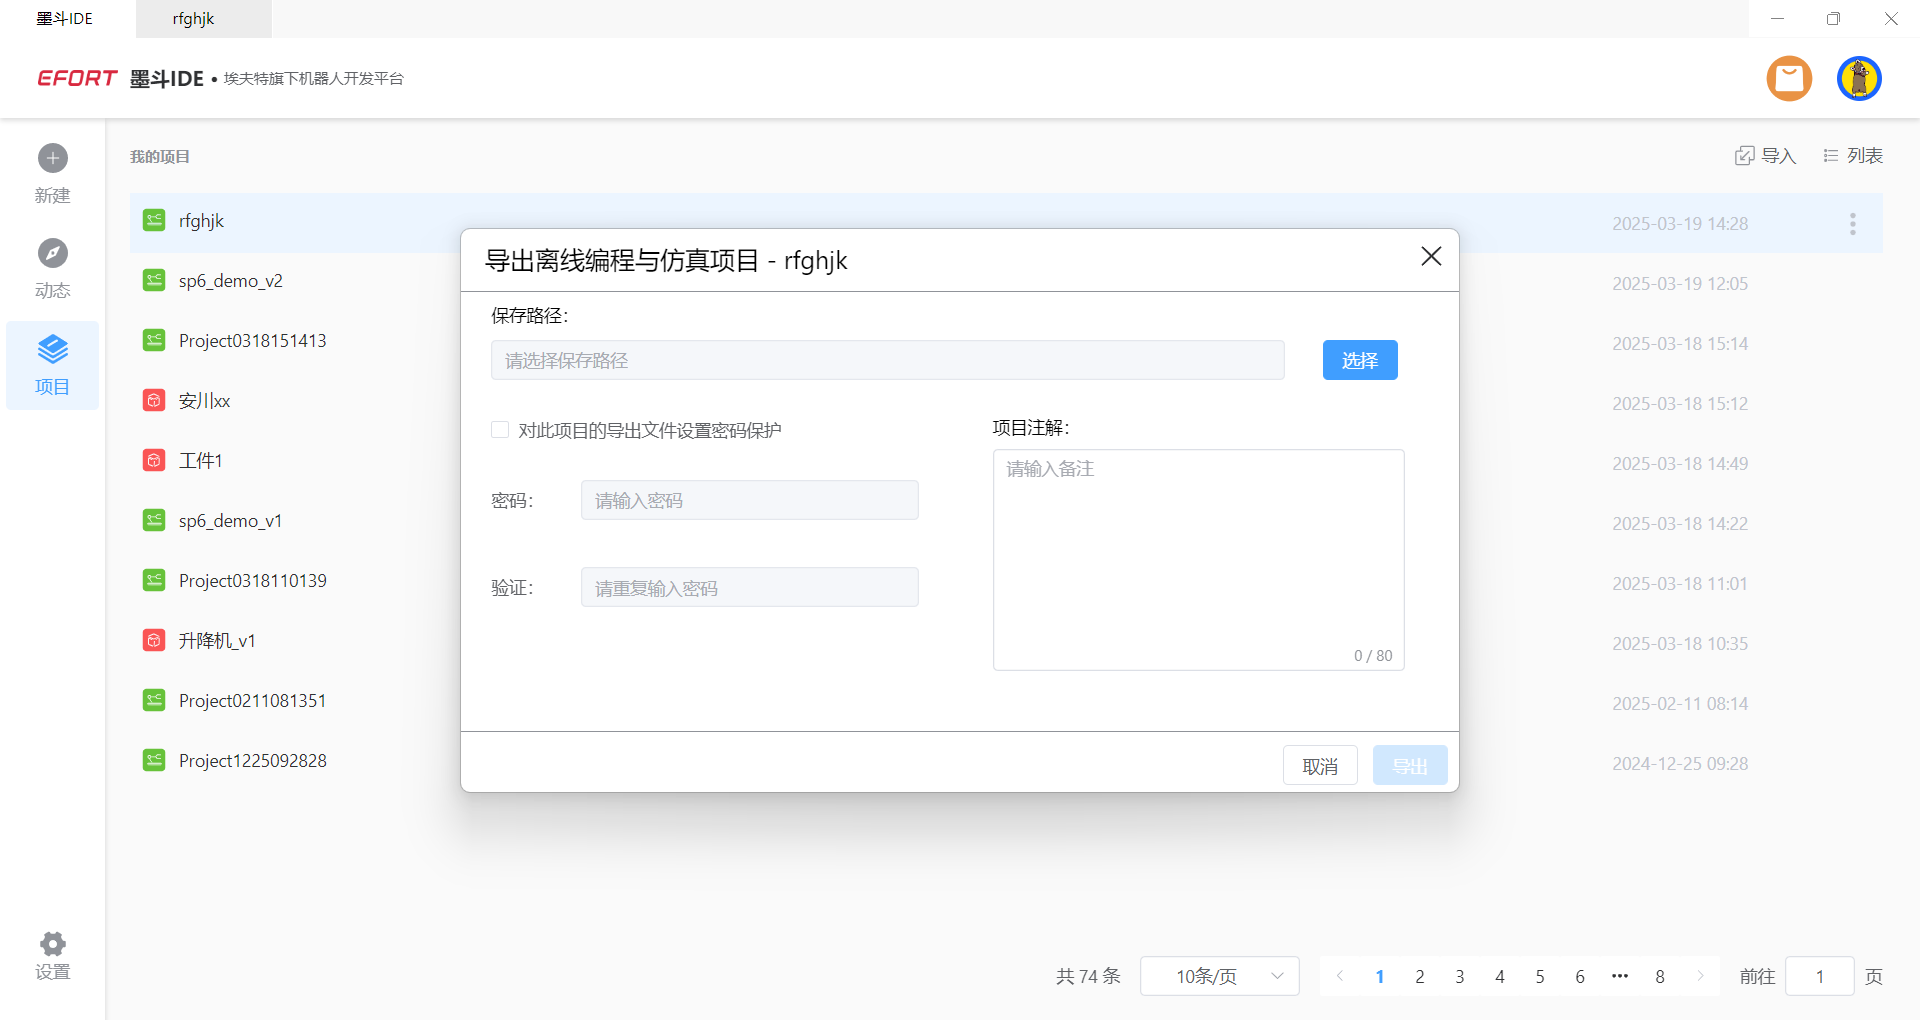Go to page 3 in pagination
The height and width of the screenshot is (1020, 1920).
[1460, 976]
